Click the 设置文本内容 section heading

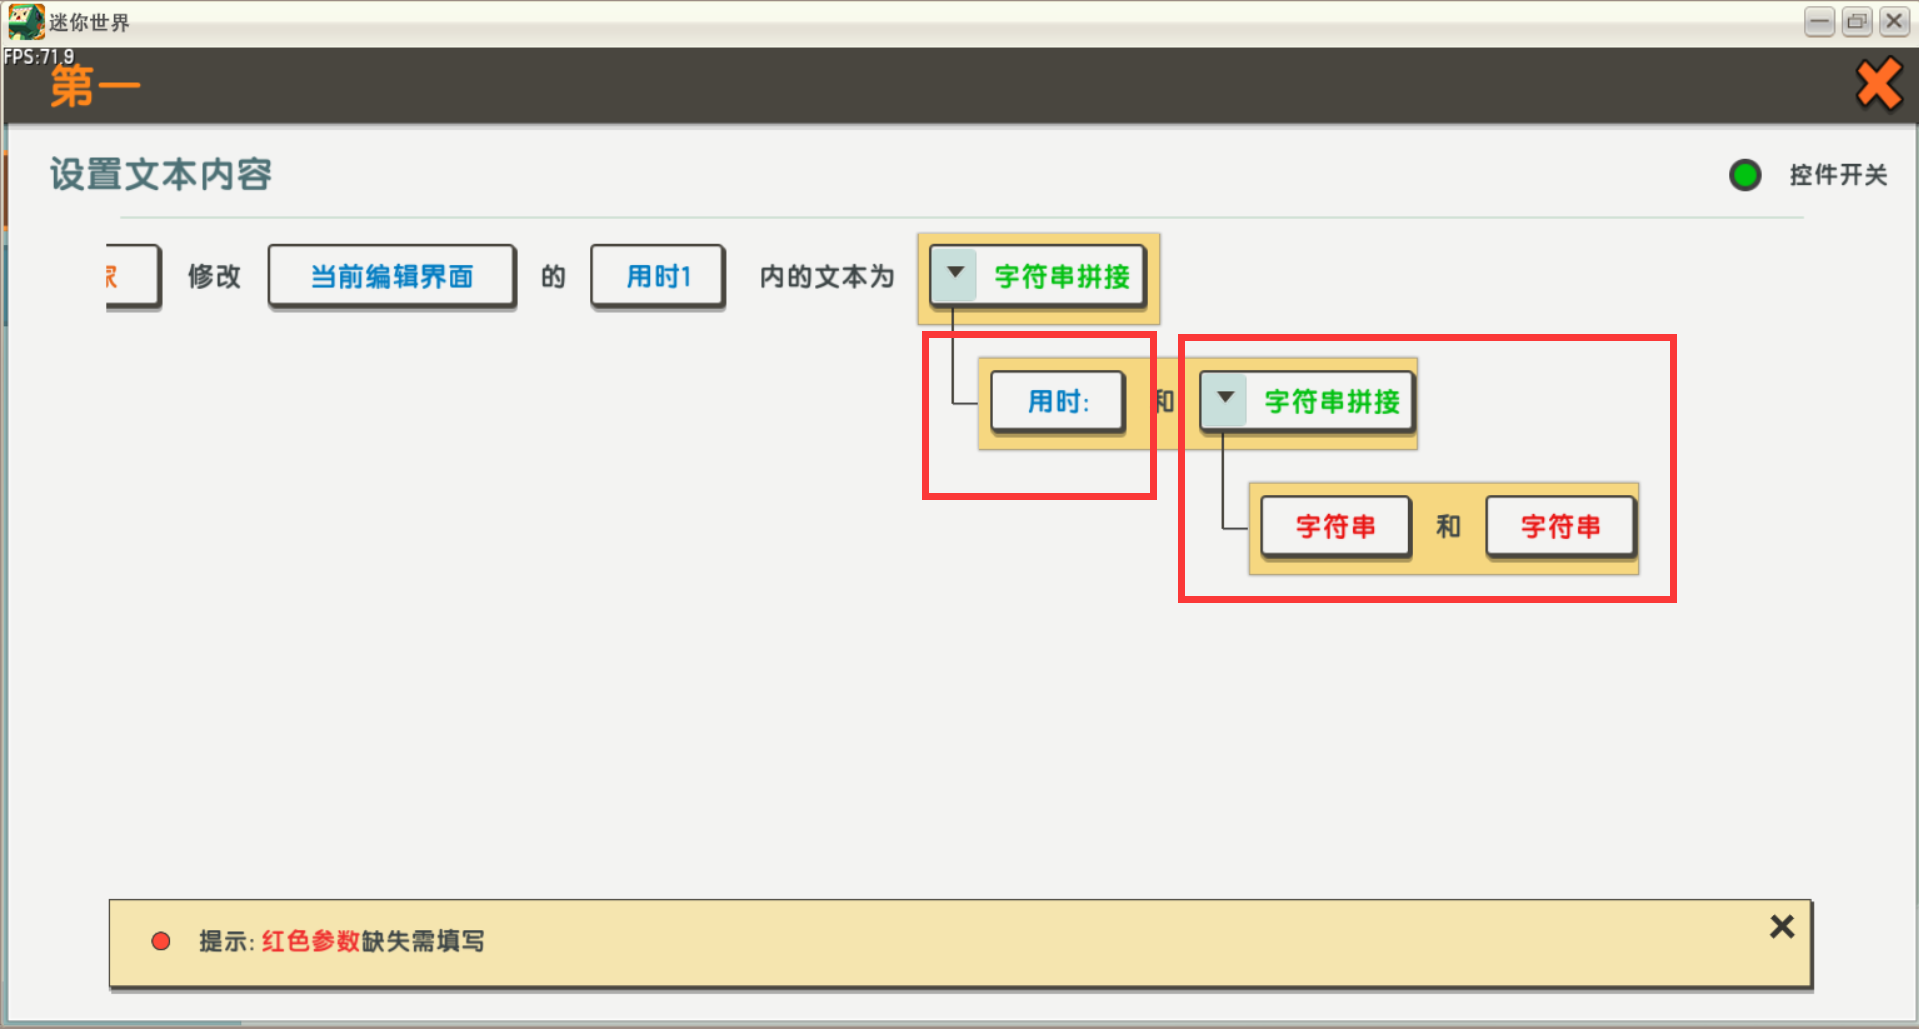point(161,175)
